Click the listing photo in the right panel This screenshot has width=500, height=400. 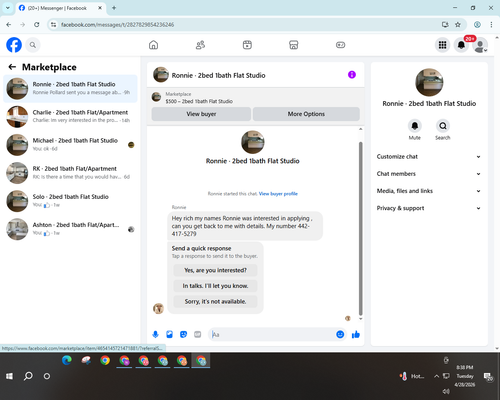click(429, 82)
